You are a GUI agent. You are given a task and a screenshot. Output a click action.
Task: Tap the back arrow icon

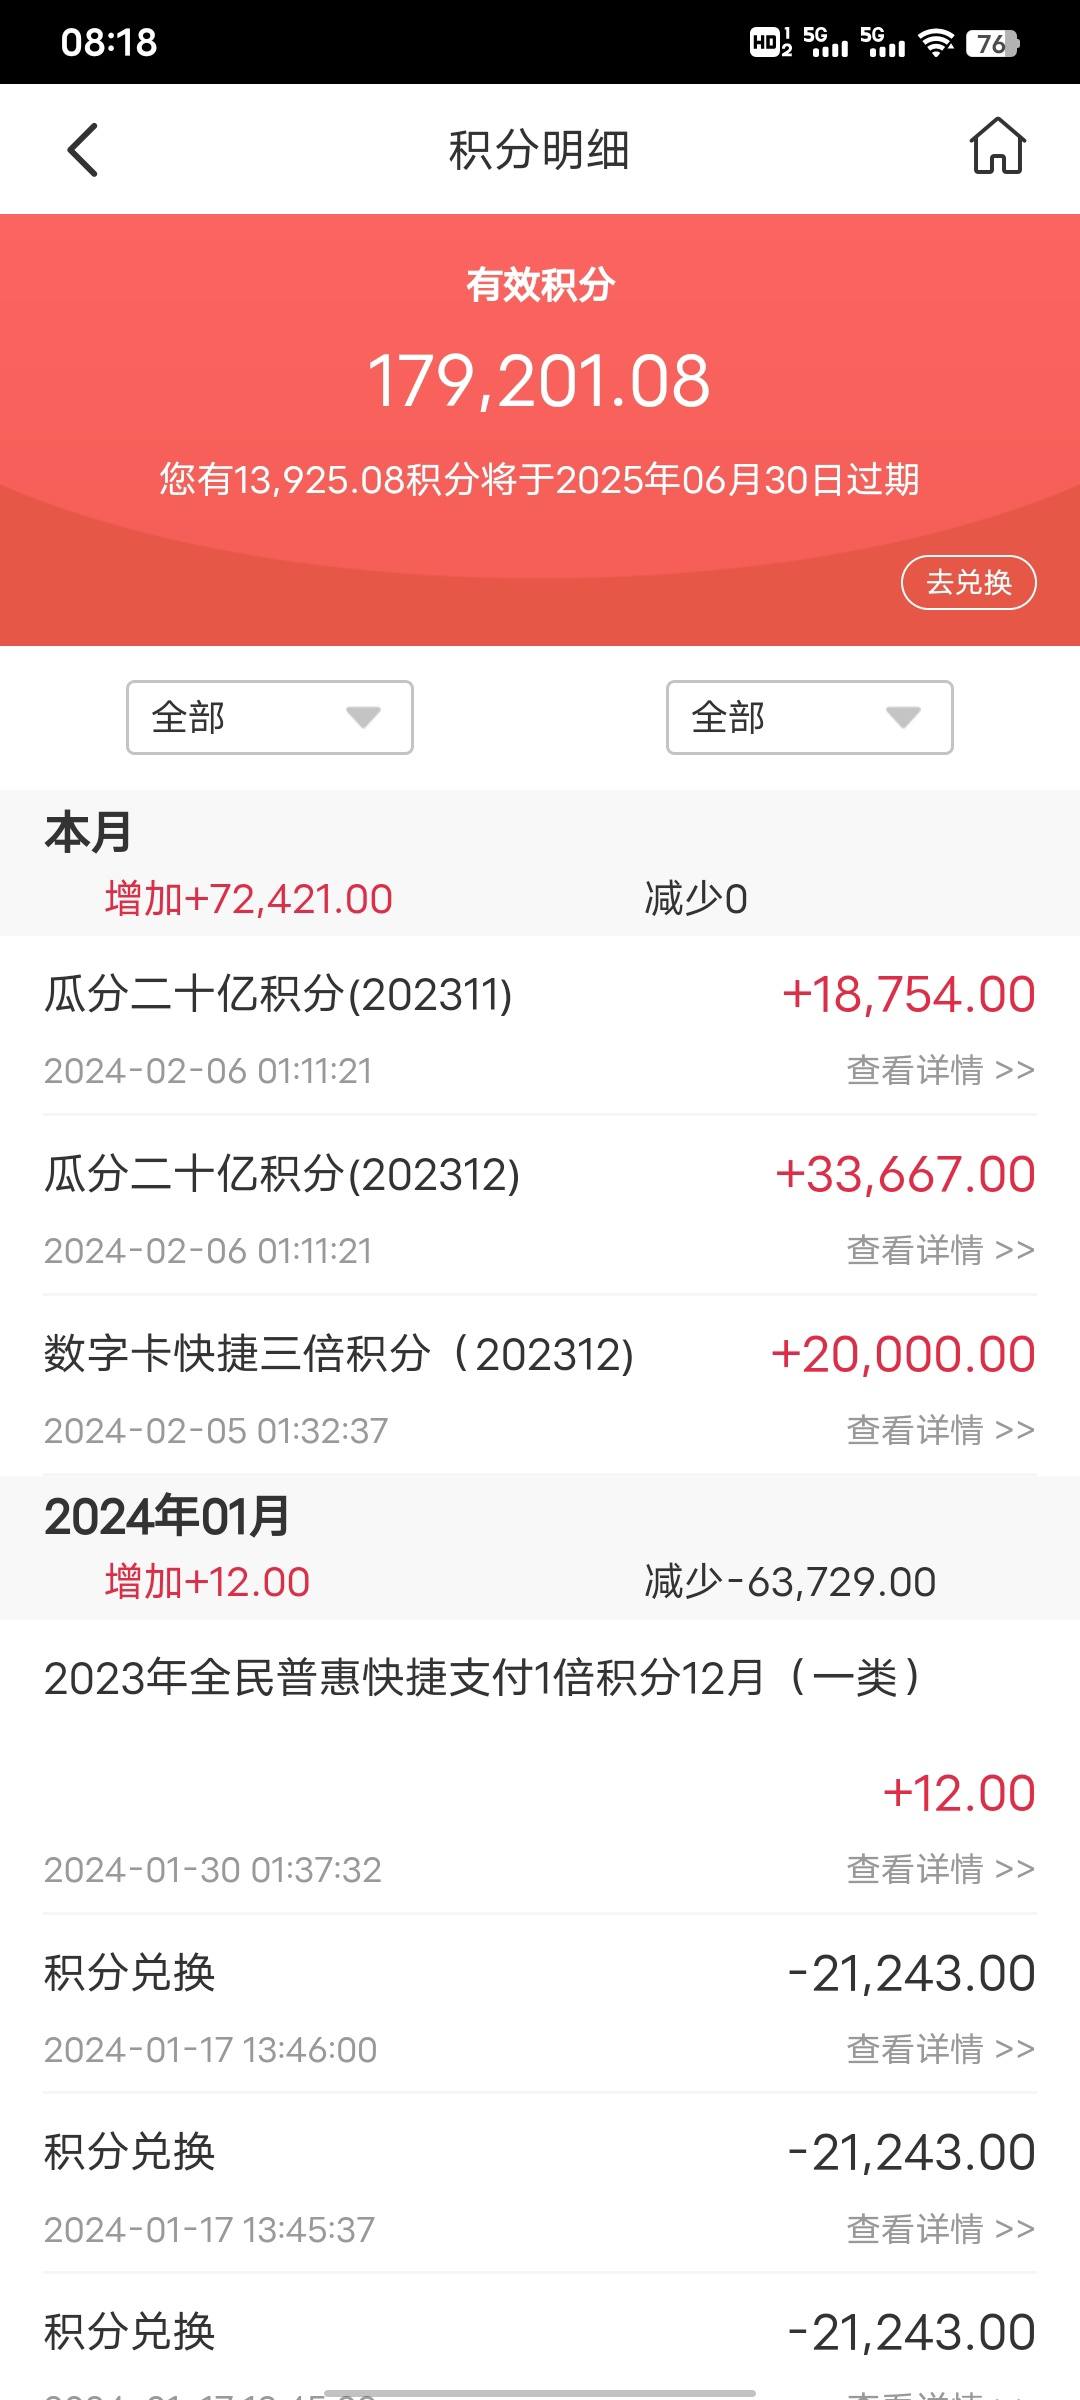click(83, 150)
